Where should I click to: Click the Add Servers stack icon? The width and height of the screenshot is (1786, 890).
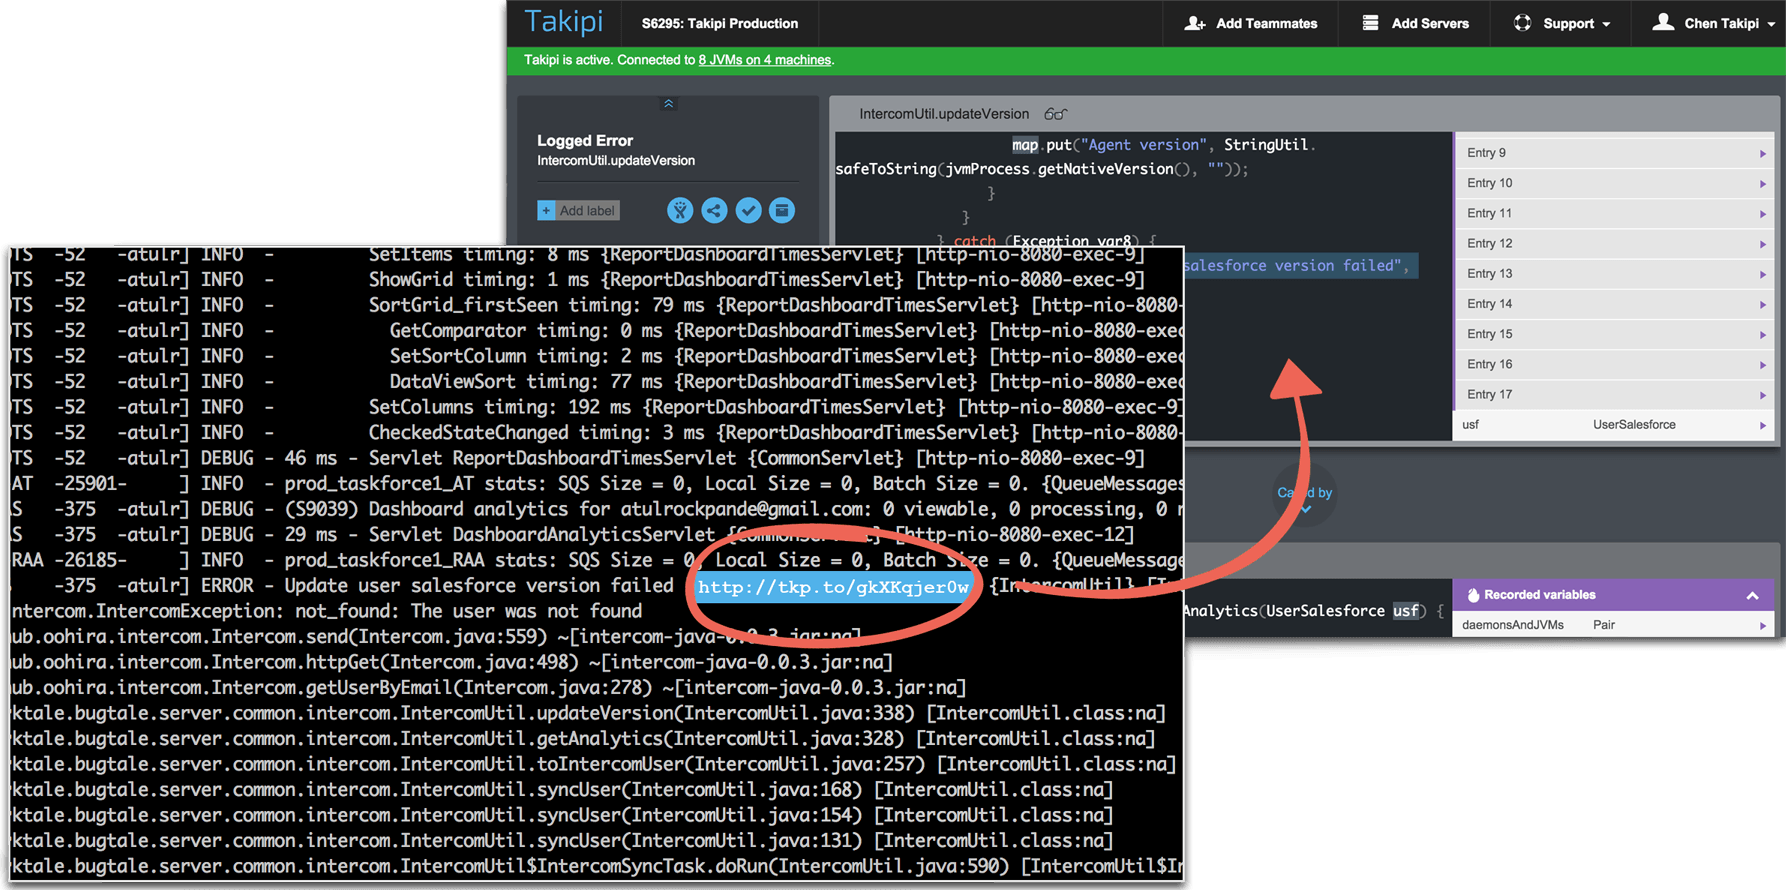[1370, 23]
